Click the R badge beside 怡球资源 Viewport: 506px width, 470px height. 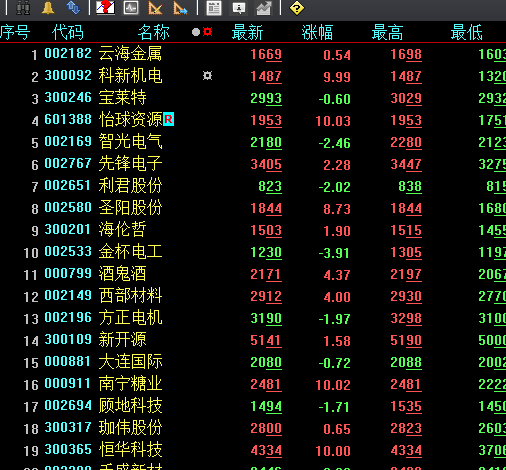pyautogui.click(x=169, y=119)
